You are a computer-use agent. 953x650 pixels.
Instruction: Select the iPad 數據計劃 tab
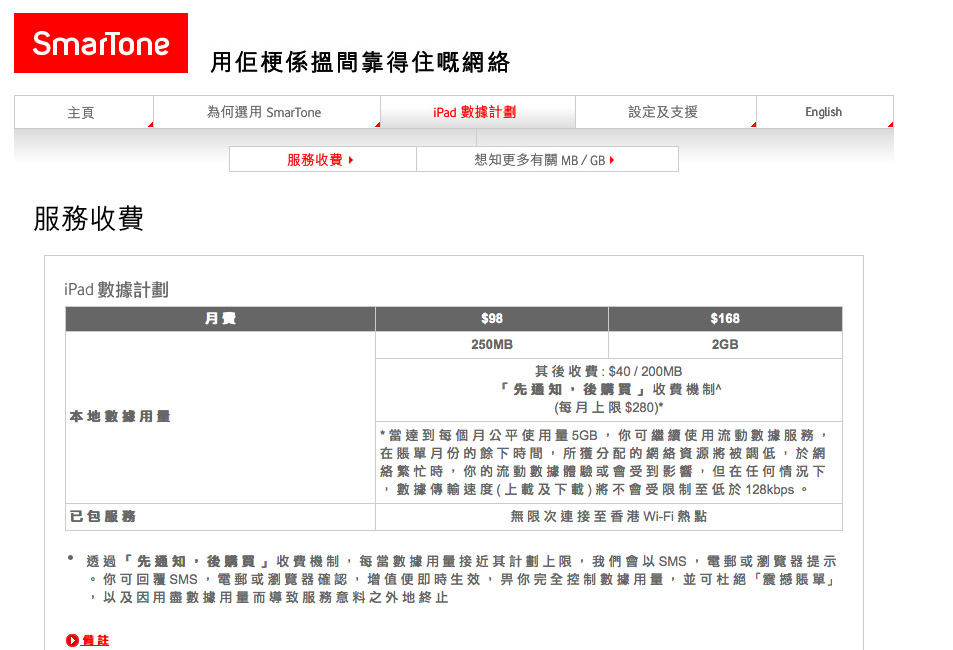coord(475,112)
